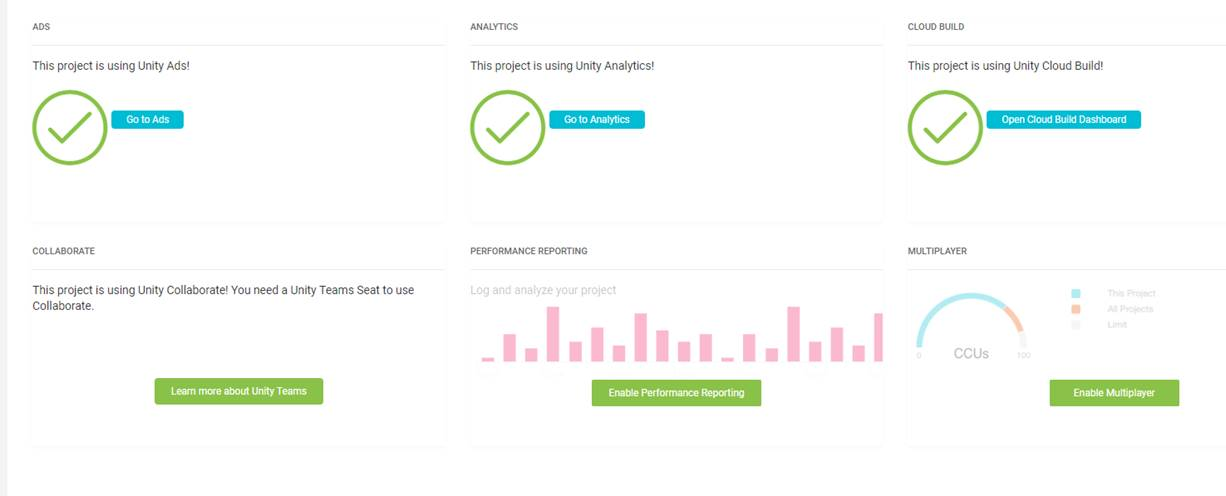Click the green checkmark icon in Ads card
1226x496 pixels.
[x=70, y=127]
